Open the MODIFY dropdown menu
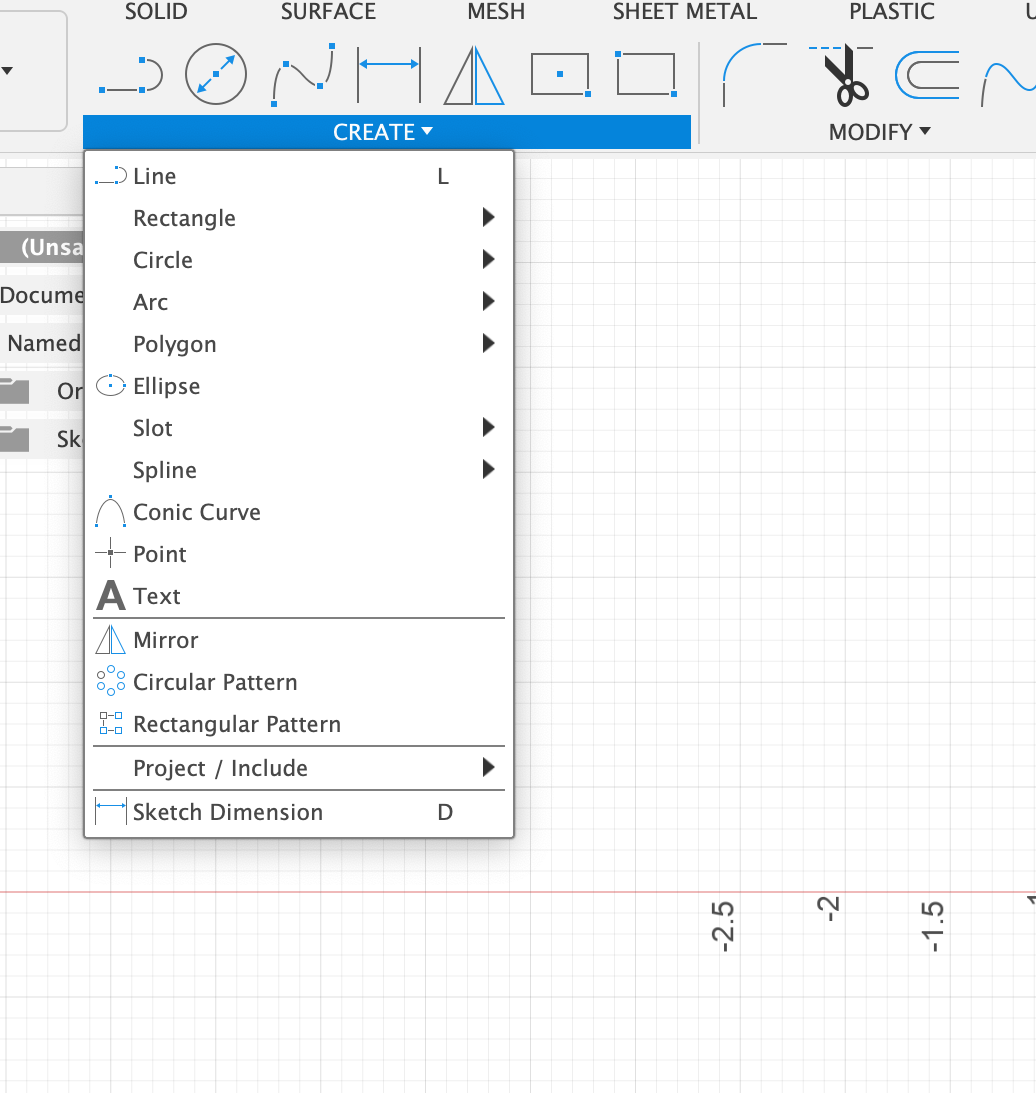The height and width of the screenshot is (1093, 1036). pyautogui.click(x=879, y=132)
